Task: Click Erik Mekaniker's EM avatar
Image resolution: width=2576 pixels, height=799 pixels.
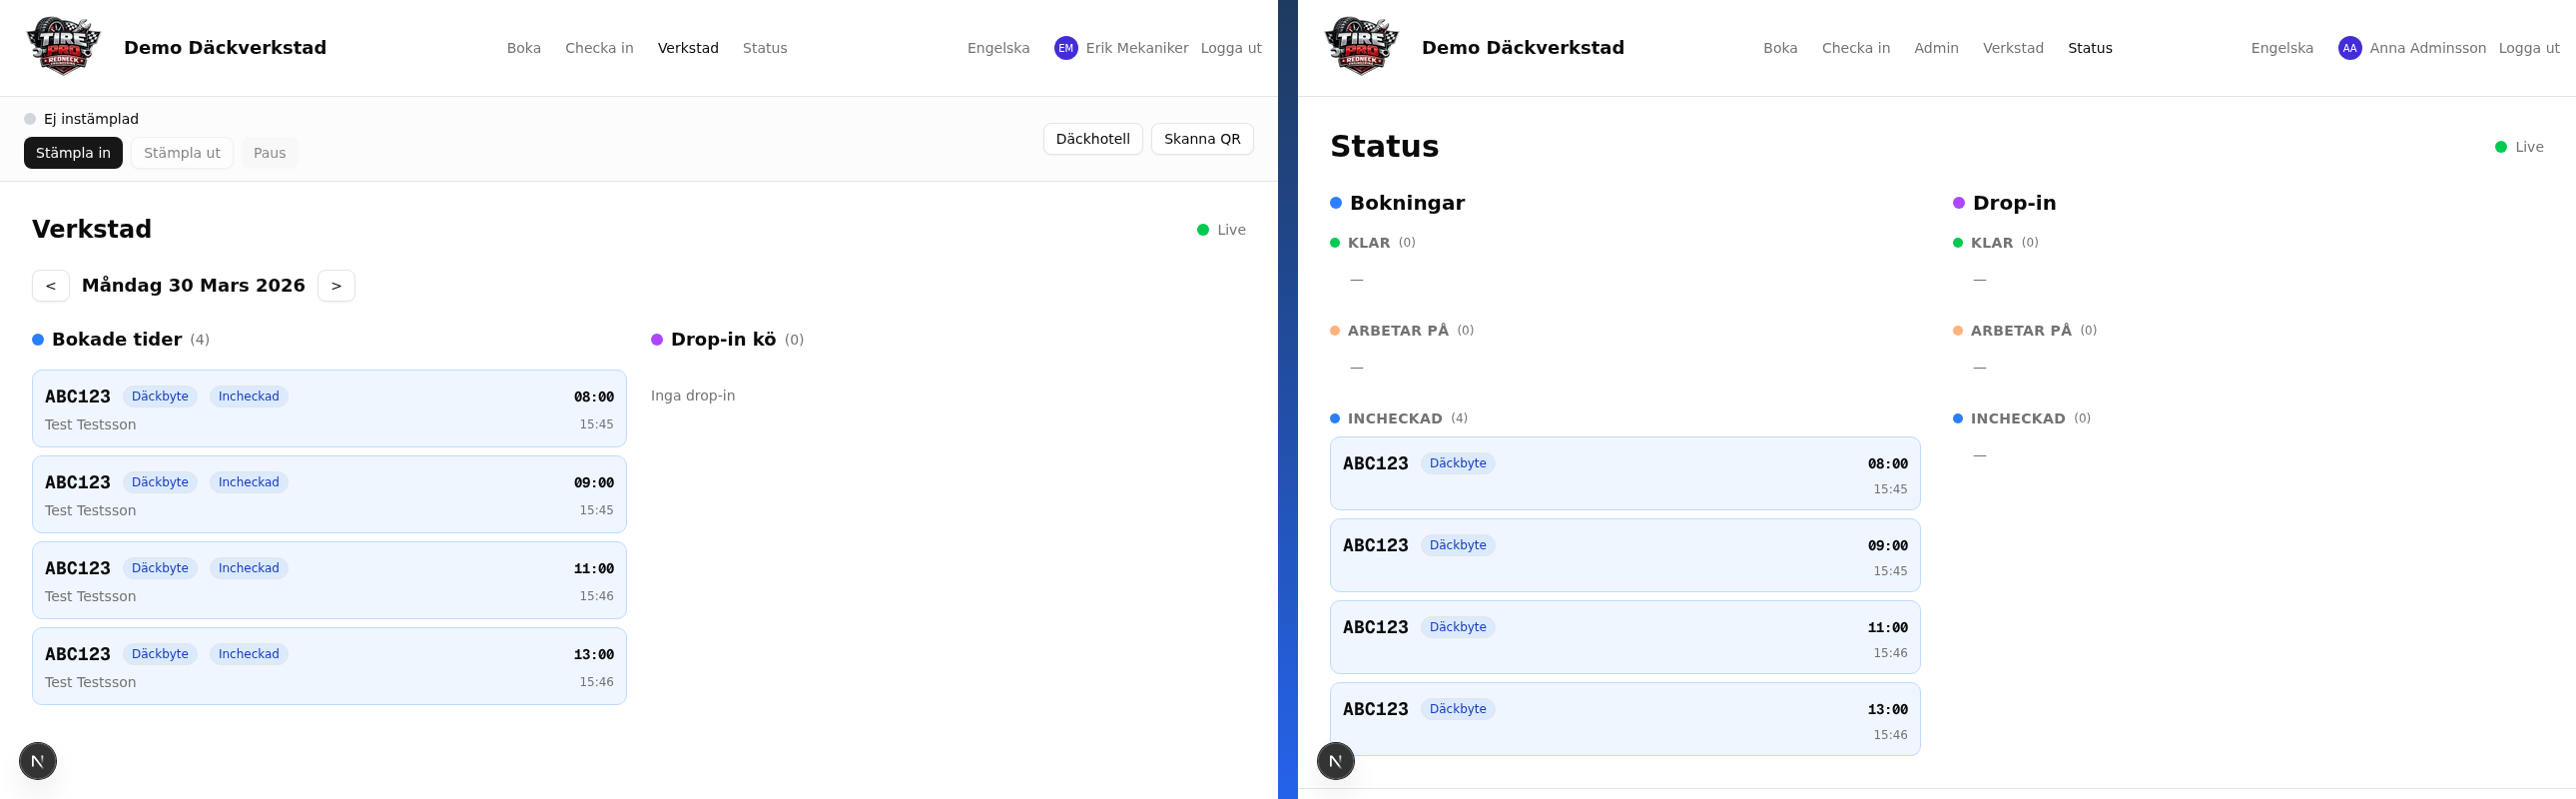Action: tap(1065, 48)
